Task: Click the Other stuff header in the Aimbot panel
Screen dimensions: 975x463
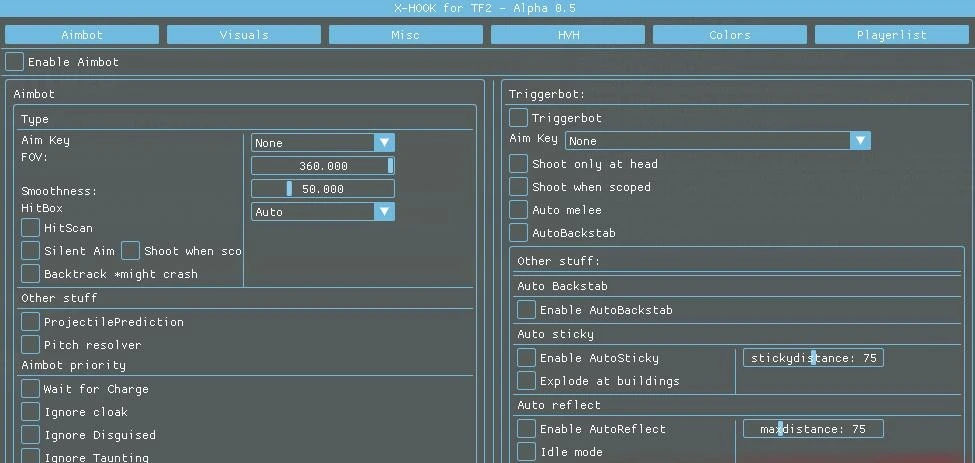Action: [x=59, y=298]
